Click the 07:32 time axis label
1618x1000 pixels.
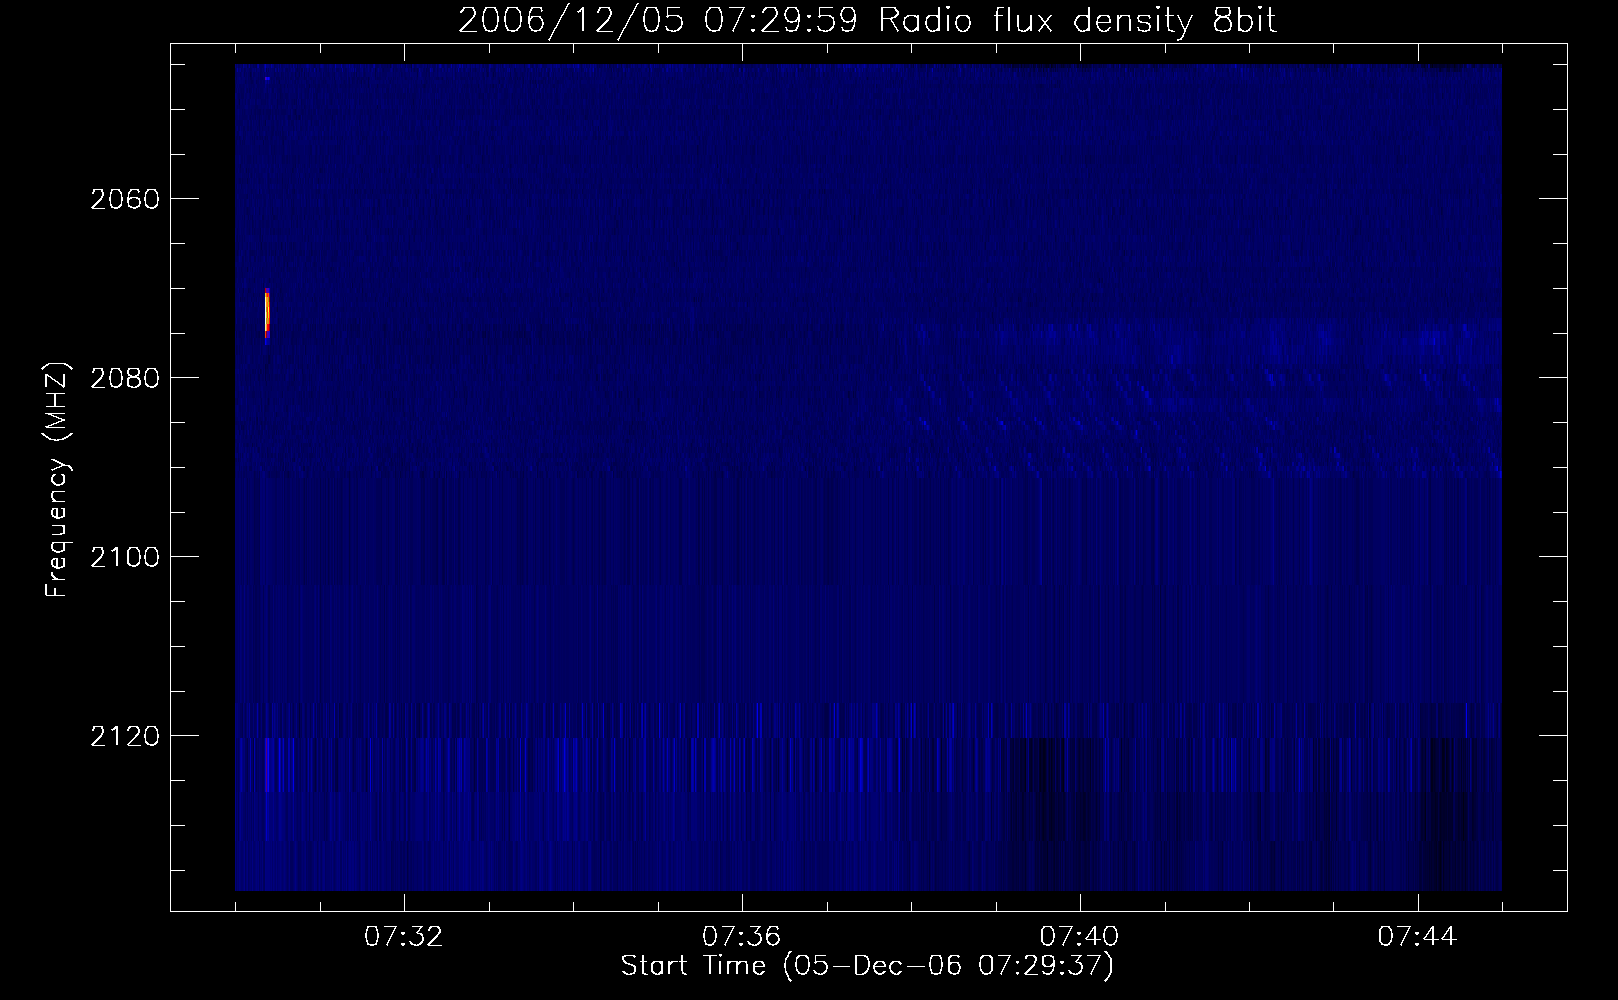404,937
